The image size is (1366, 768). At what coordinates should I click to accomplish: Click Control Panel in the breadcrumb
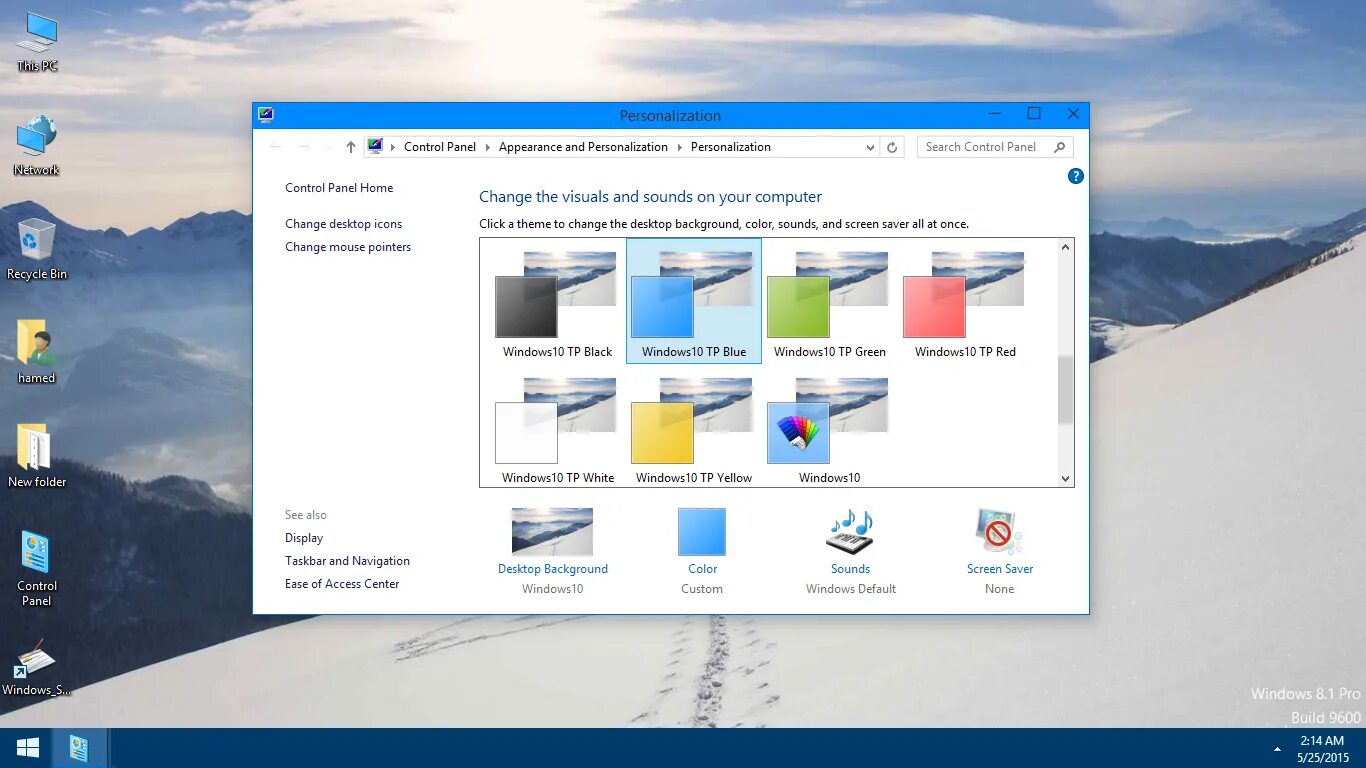click(x=440, y=147)
